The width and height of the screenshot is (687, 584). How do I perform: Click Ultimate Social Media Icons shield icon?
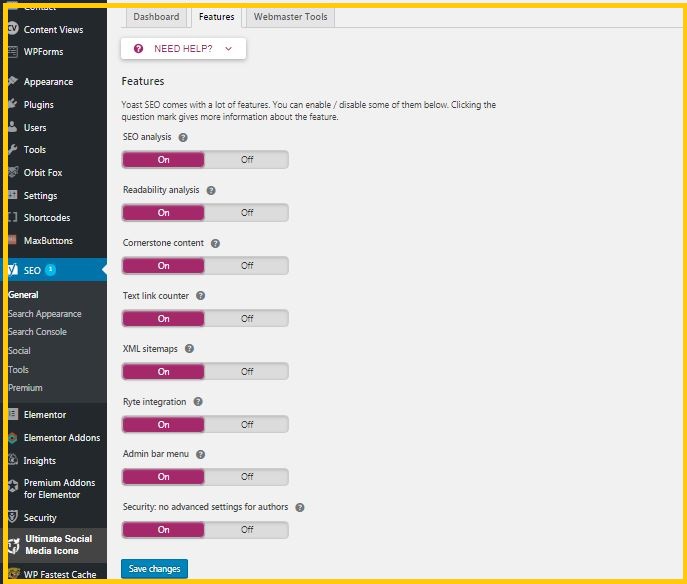[x=14, y=545]
